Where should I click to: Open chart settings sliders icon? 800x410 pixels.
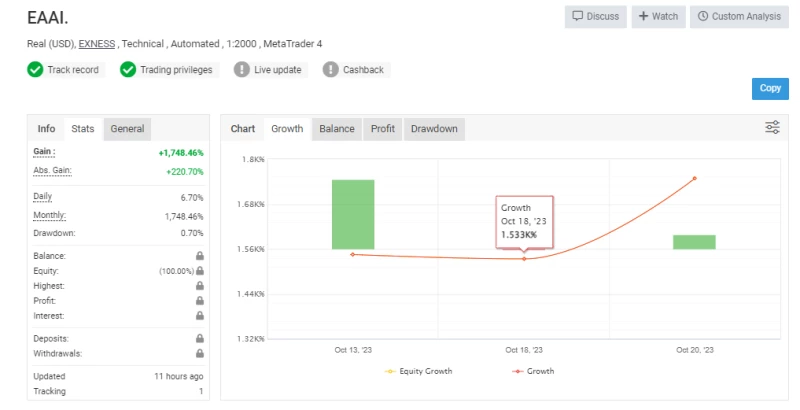pos(772,127)
